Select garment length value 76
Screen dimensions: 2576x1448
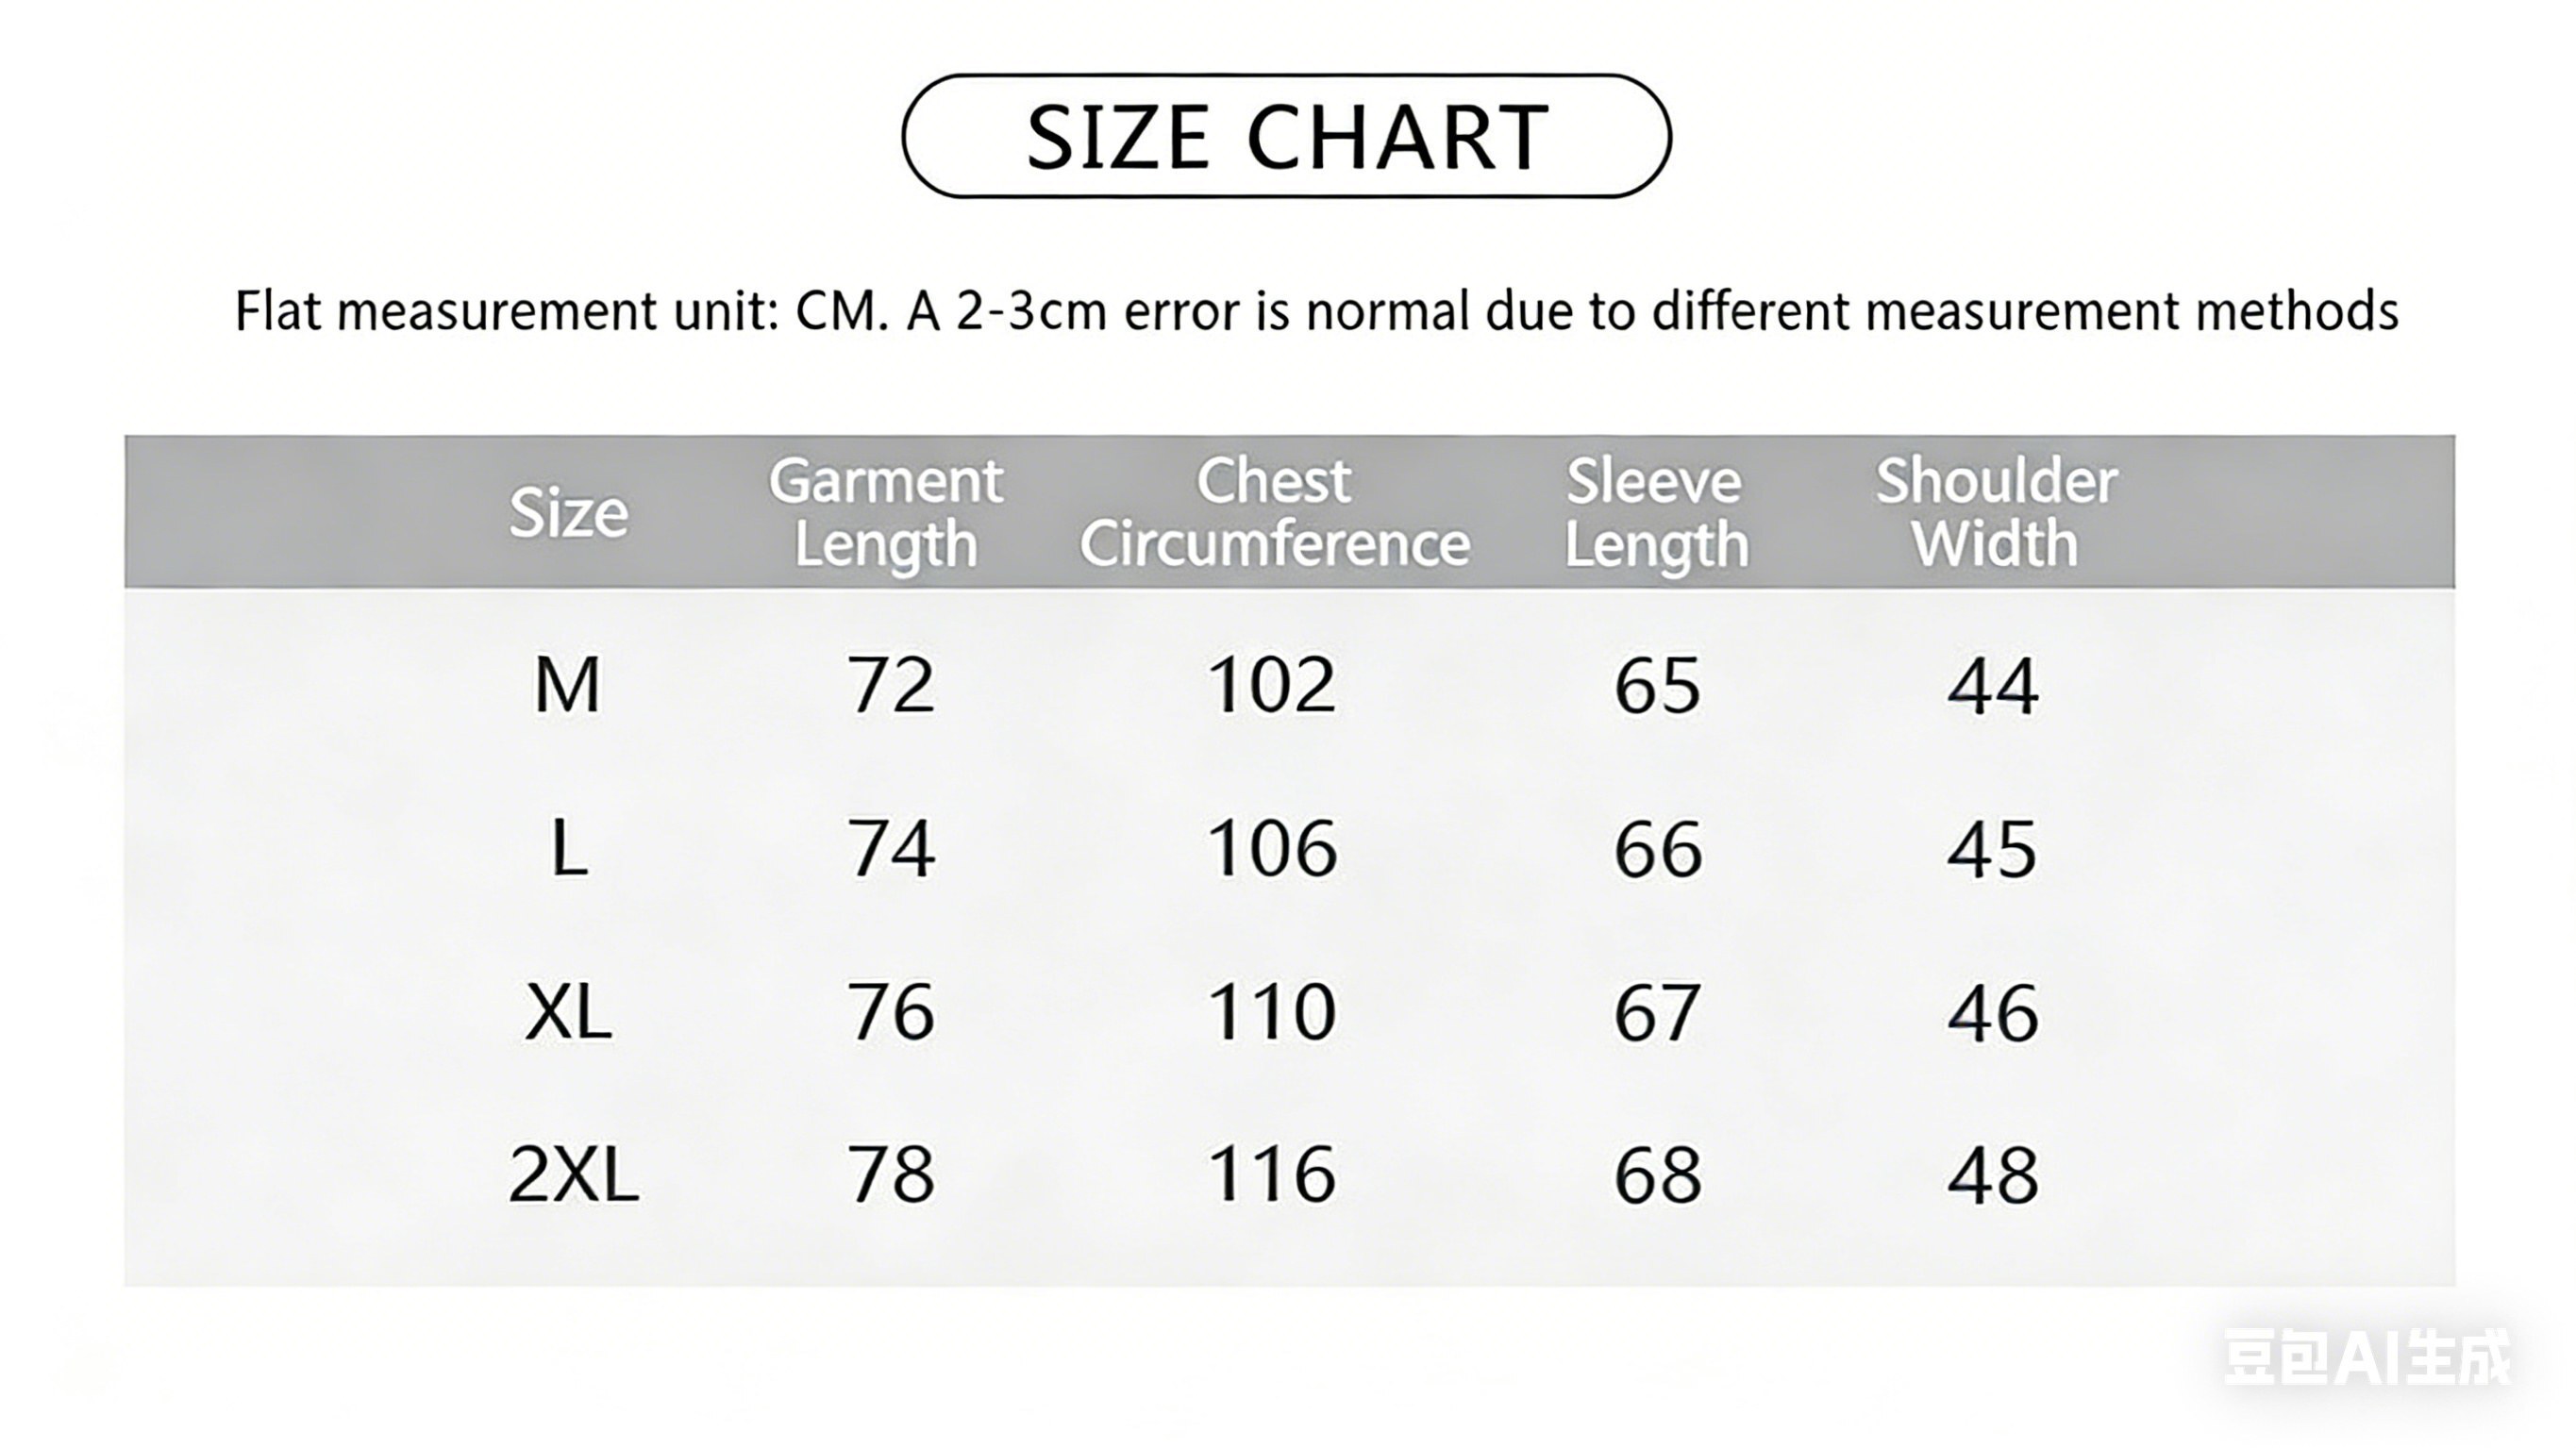coord(891,1012)
